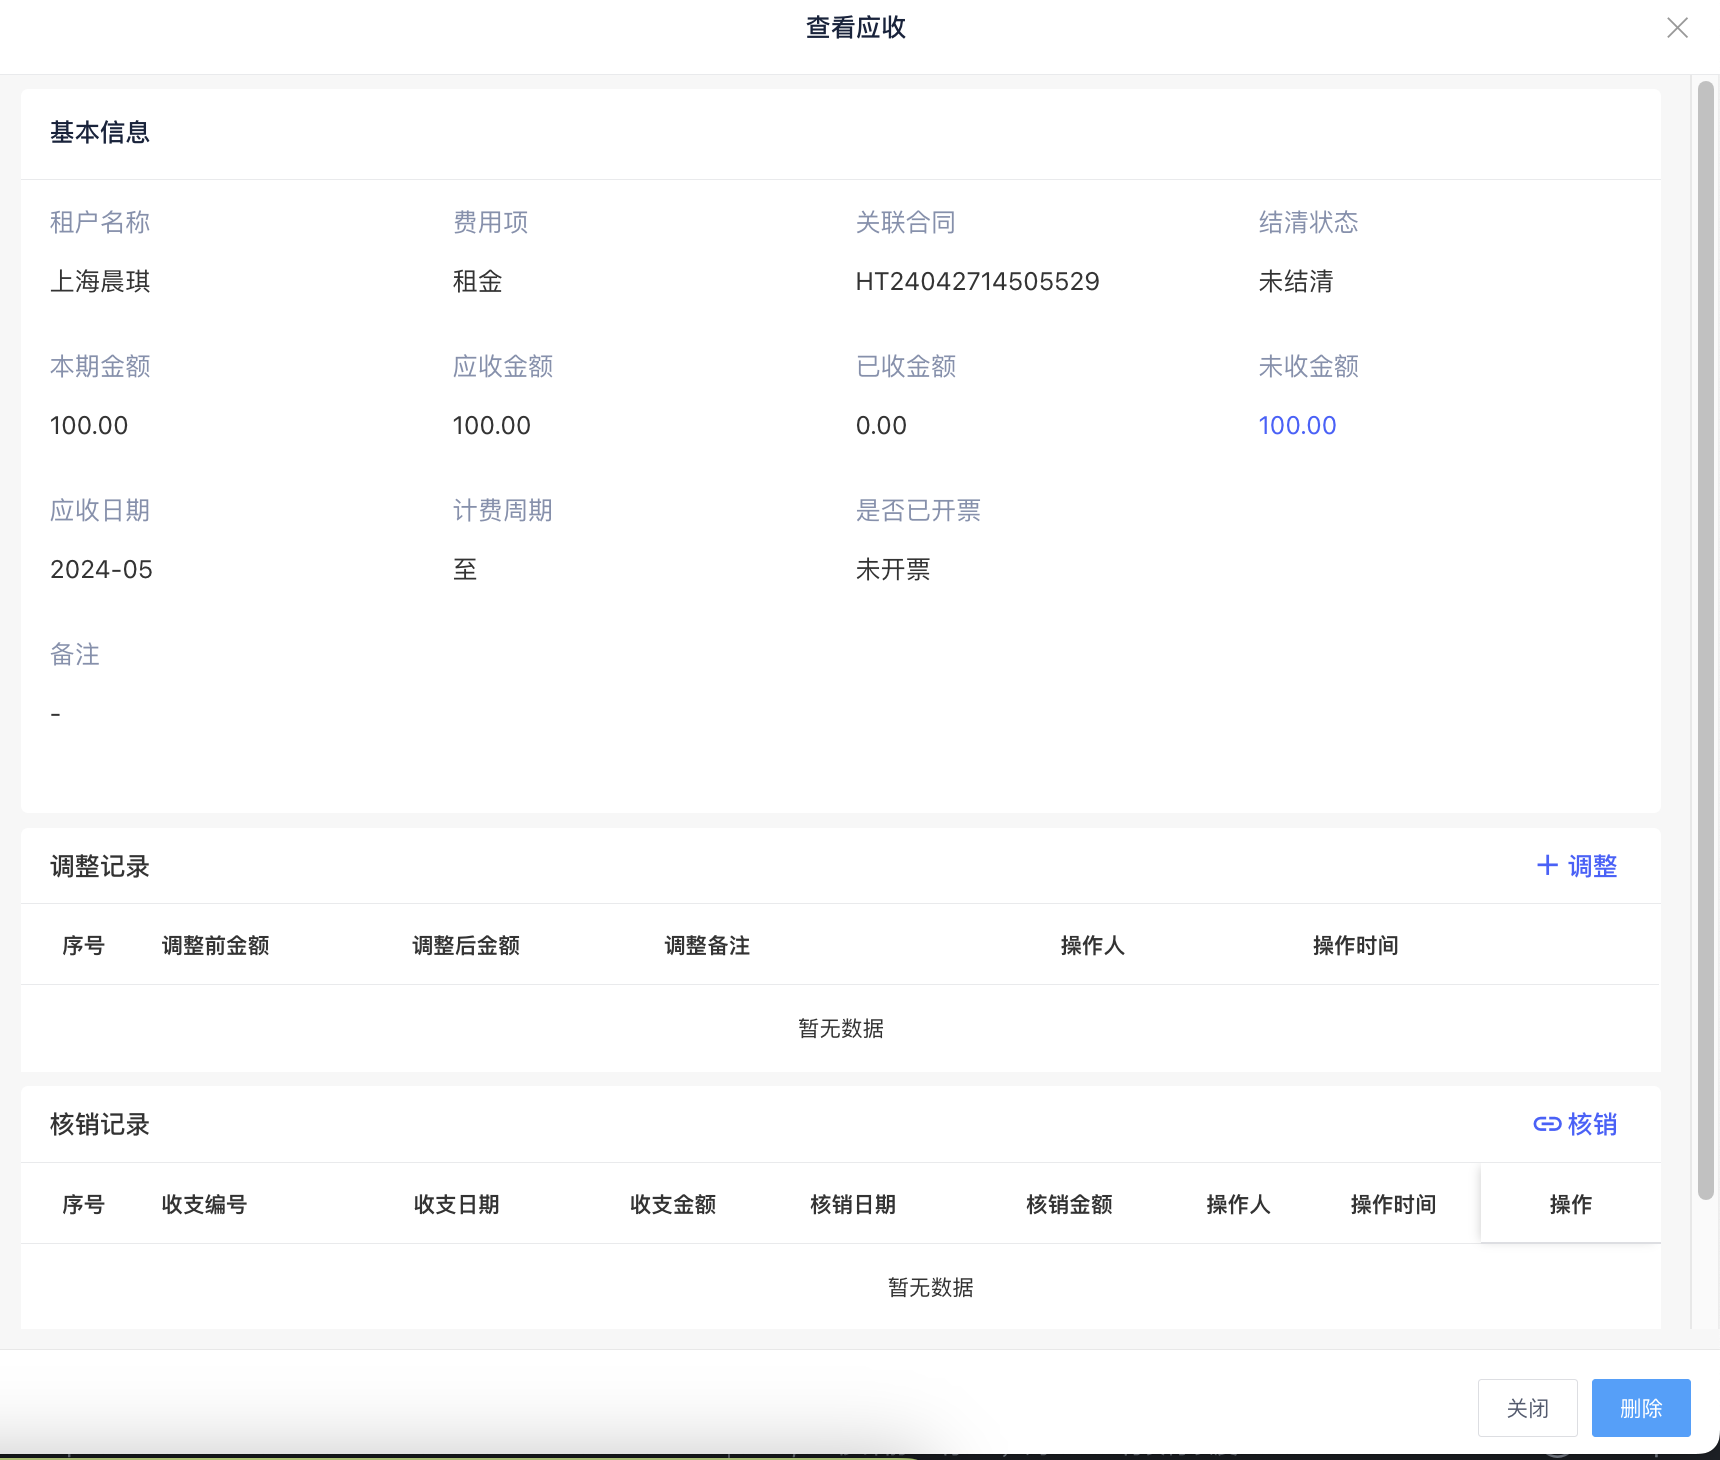This screenshot has height=1460, width=1720.
Task: Click the 收支金额 column header
Action: (673, 1204)
